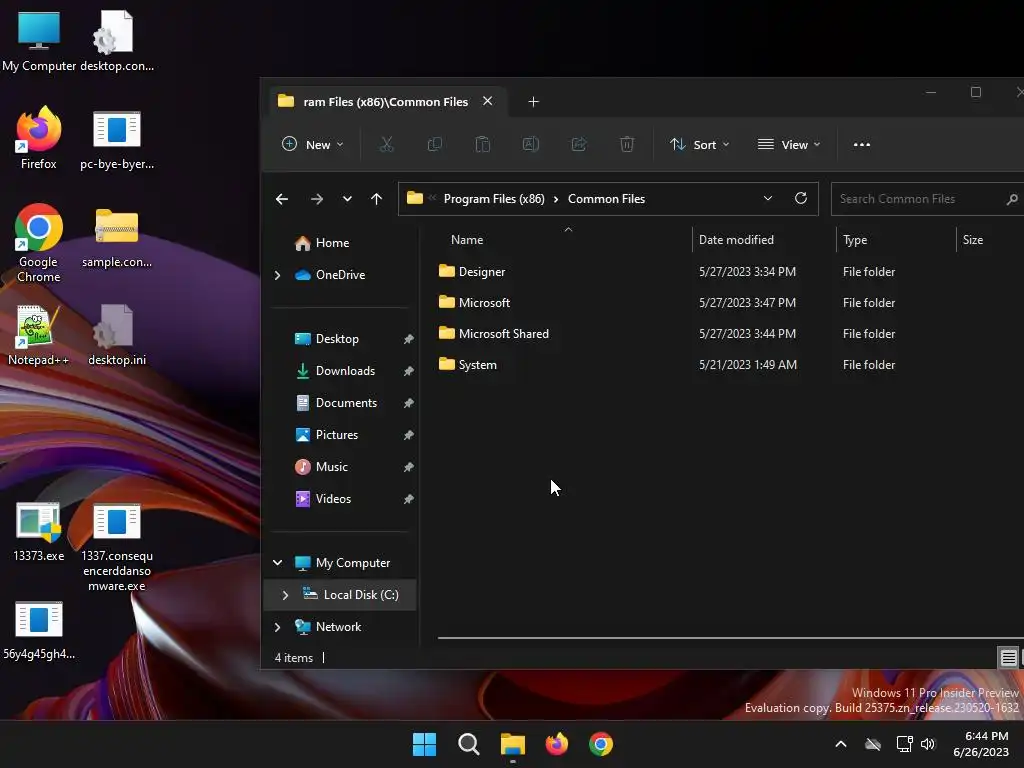This screenshot has width=1024, height=768.
Task: Click the Rename icon in toolbar
Action: coord(530,144)
